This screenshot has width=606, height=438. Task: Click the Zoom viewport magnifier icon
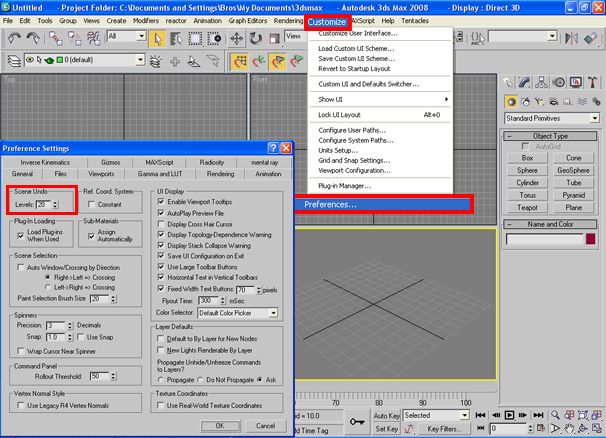pos(555,415)
